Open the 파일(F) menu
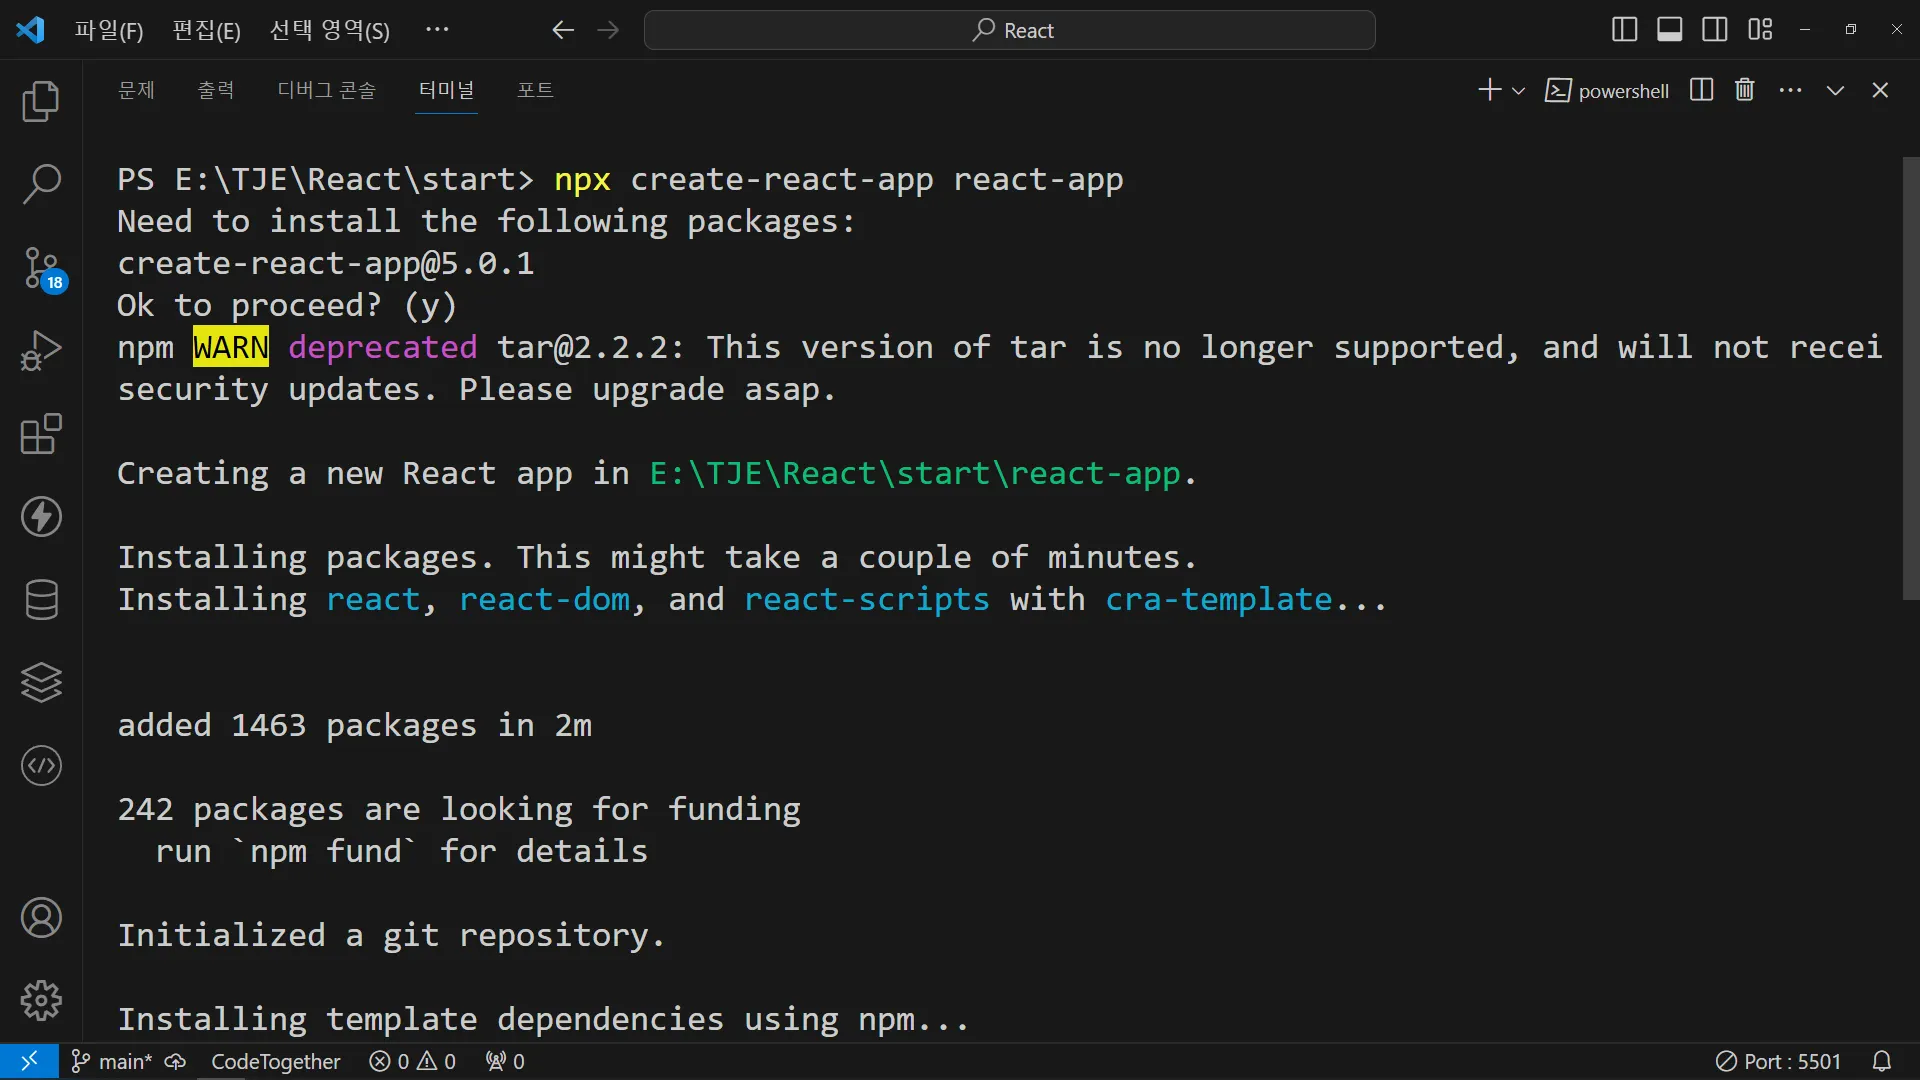 (109, 30)
